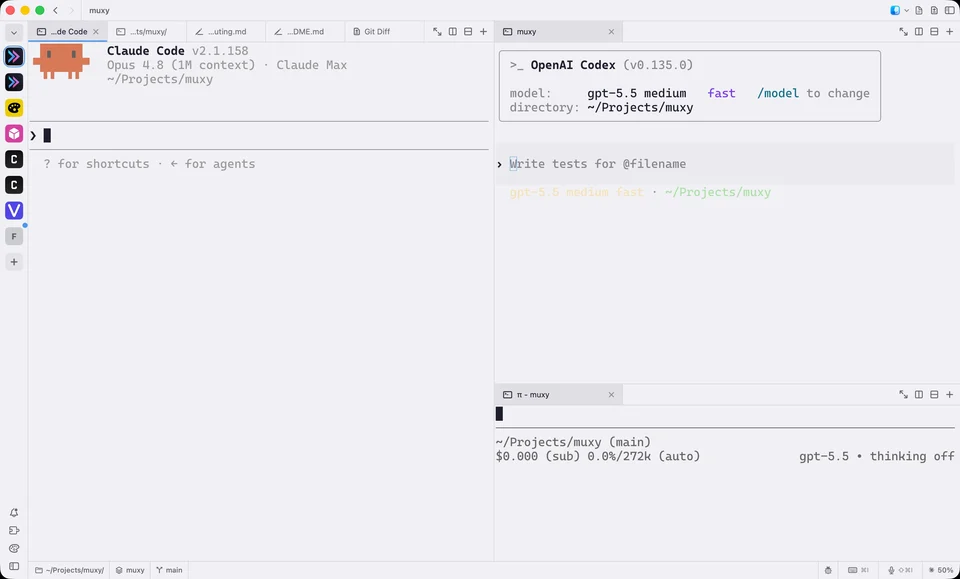This screenshot has width=960, height=579.
Task: Click the 50% indicator in status bar
Action: click(941, 570)
